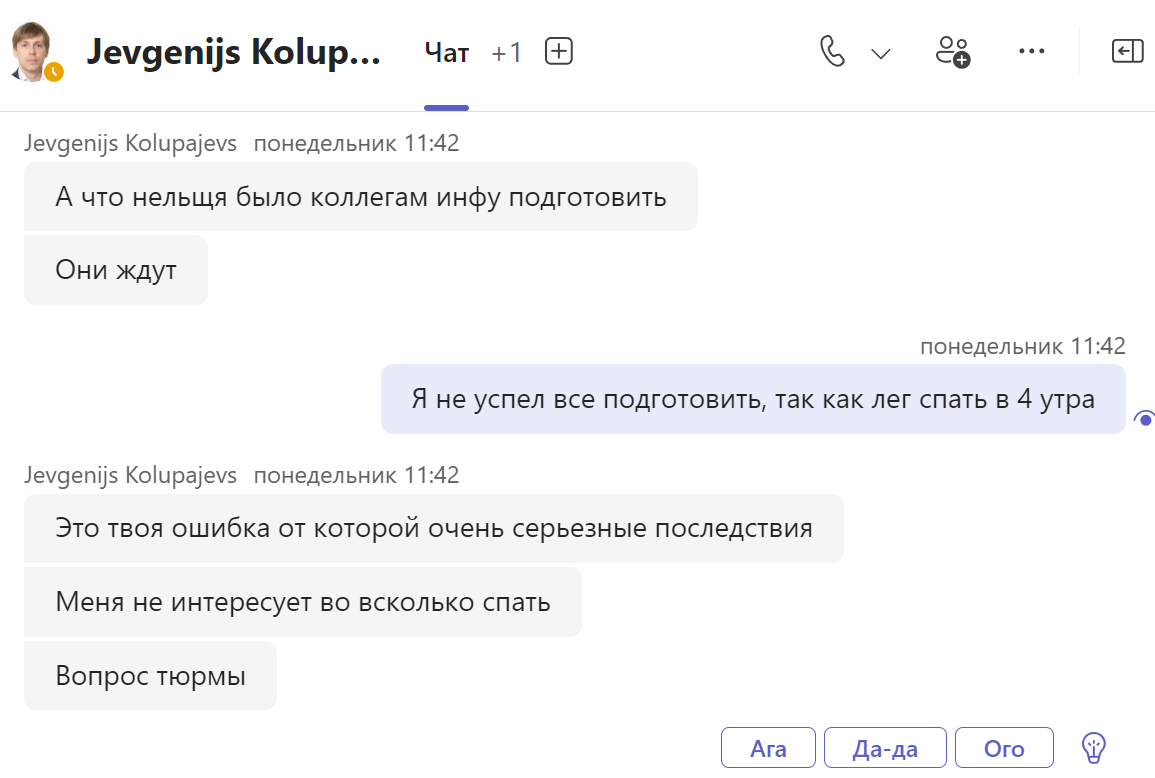The height and width of the screenshot is (778, 1155).
Task: Select the message Вопрос тюрьмы
Action: tap(150, 676)
